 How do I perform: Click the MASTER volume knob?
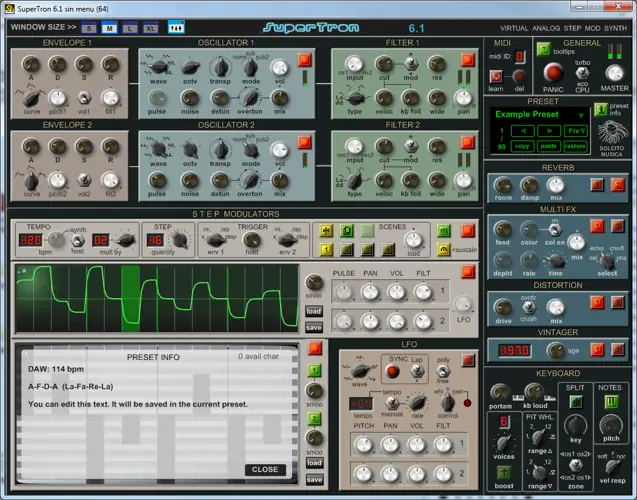tap(615, 72)
